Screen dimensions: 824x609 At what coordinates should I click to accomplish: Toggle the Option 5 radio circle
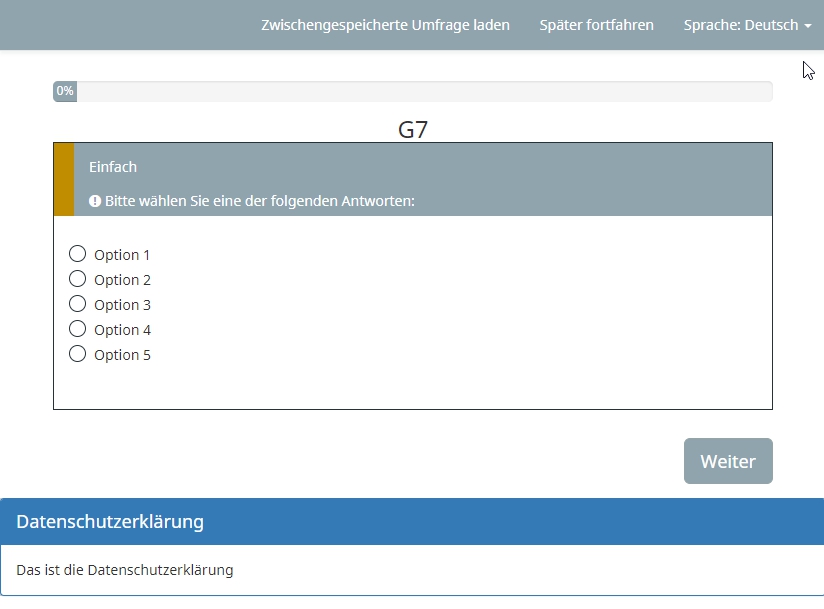point(77,354)
